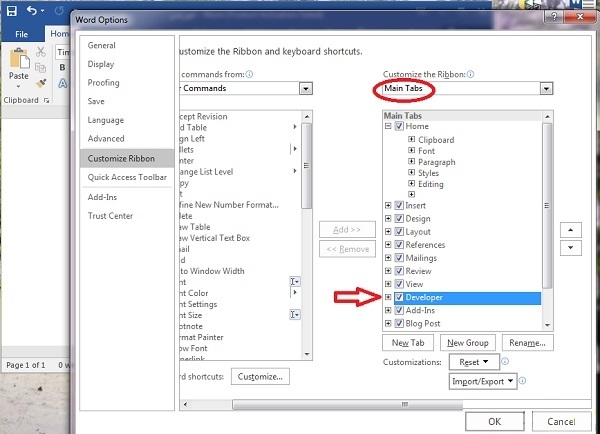Open the Import/Export dropdown
This screenshot has height=434, width=600.
(x=484, y=381)
